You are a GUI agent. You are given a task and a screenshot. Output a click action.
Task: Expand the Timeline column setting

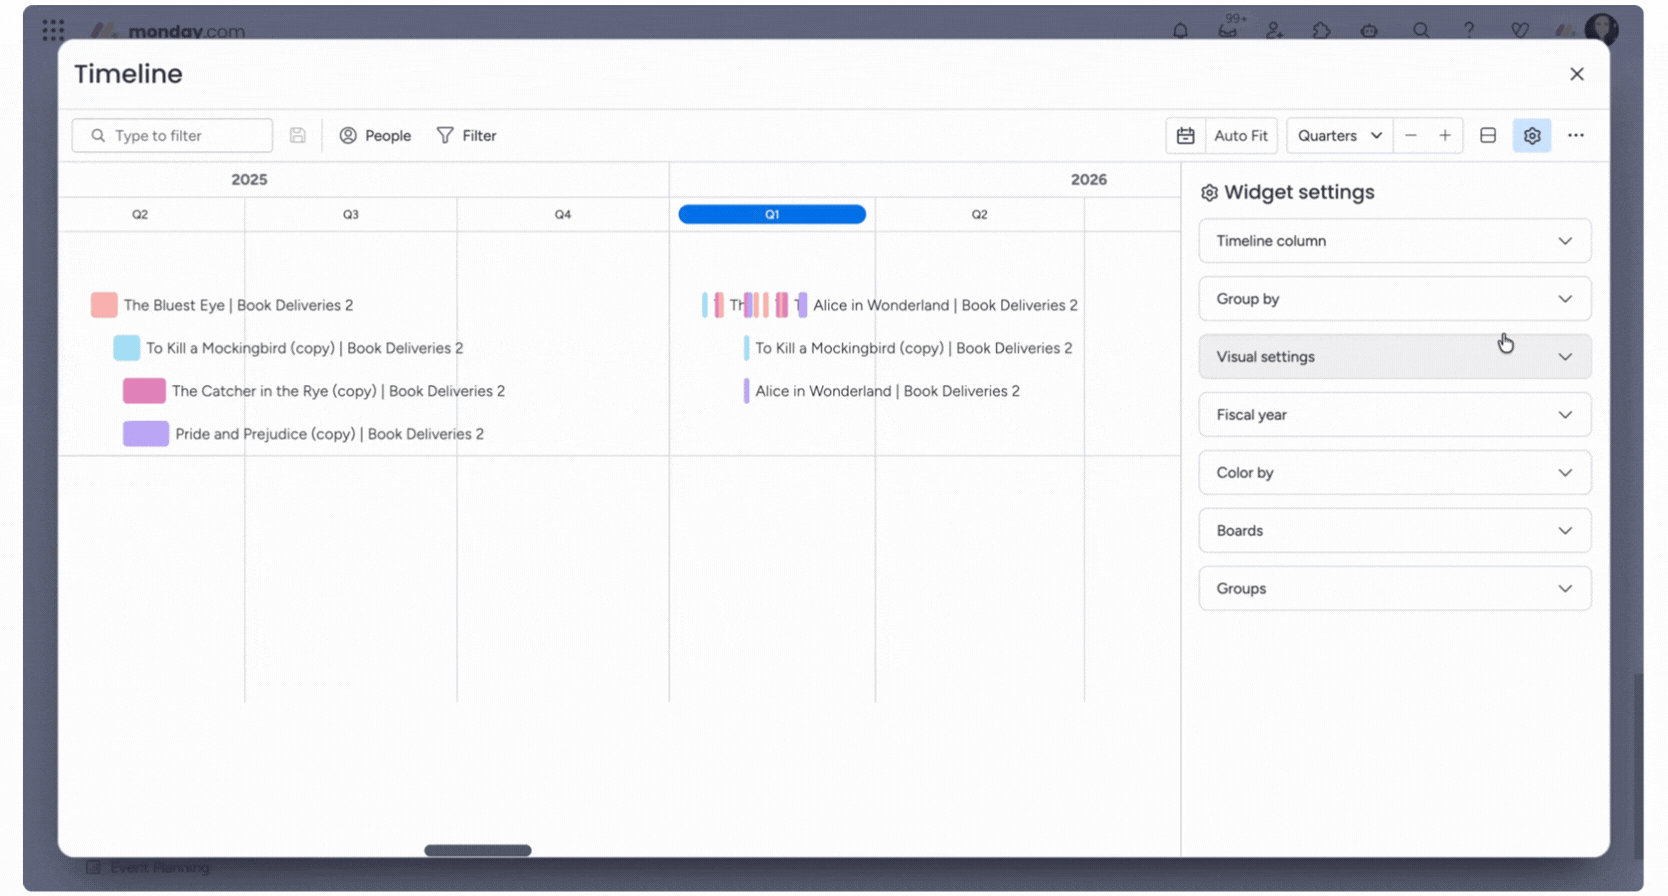tap(1394, 241)
